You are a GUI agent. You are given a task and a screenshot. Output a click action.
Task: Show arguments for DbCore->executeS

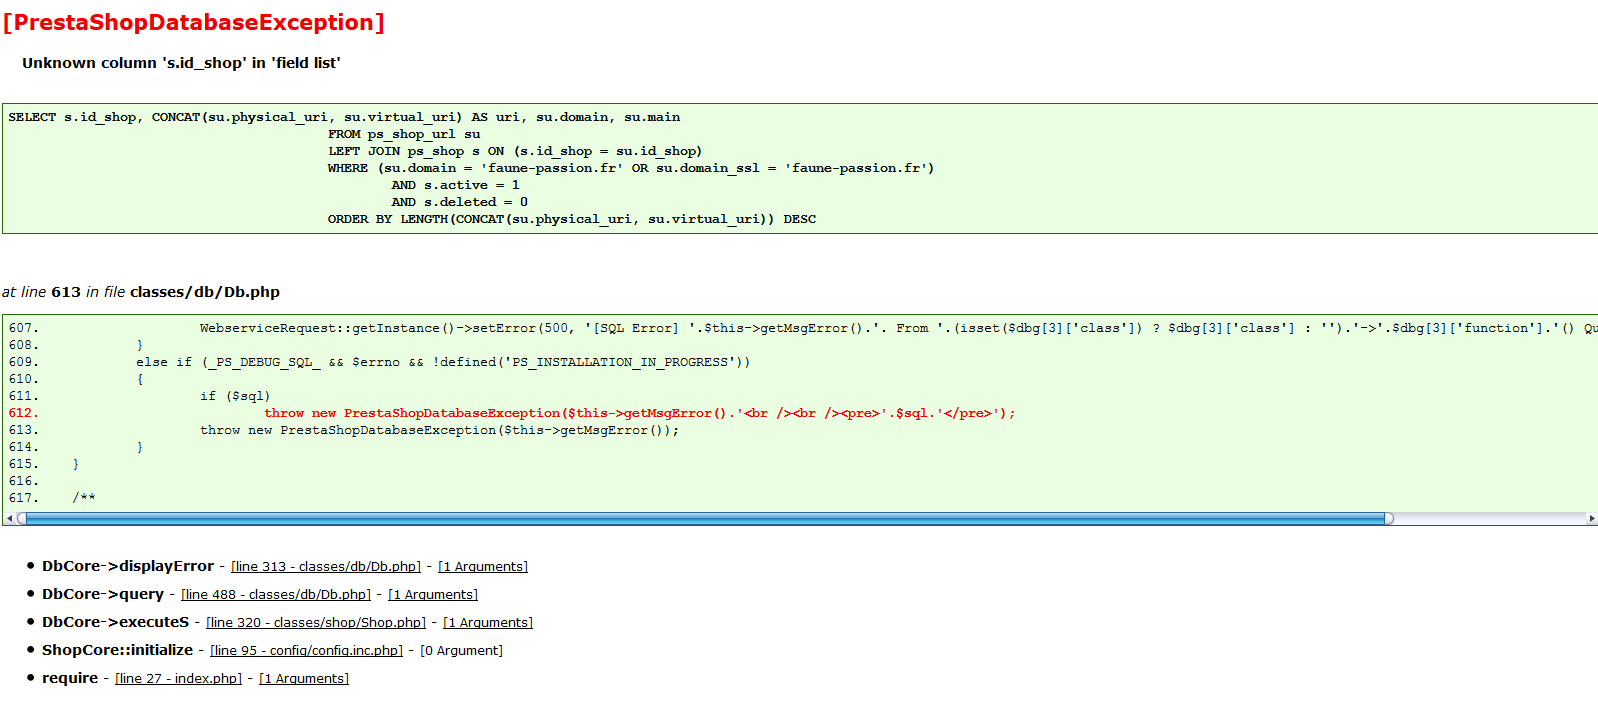pos(488,623)
